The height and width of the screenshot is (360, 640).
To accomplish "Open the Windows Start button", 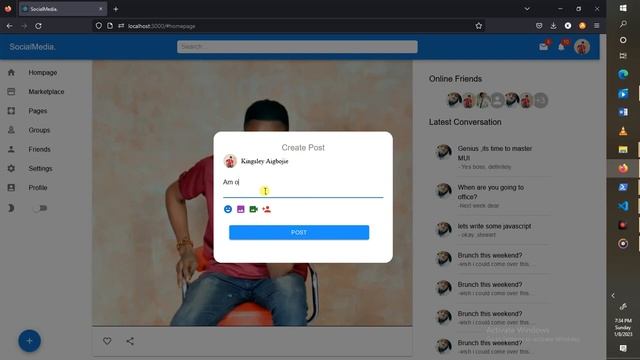I will click(x=623, y=9).
